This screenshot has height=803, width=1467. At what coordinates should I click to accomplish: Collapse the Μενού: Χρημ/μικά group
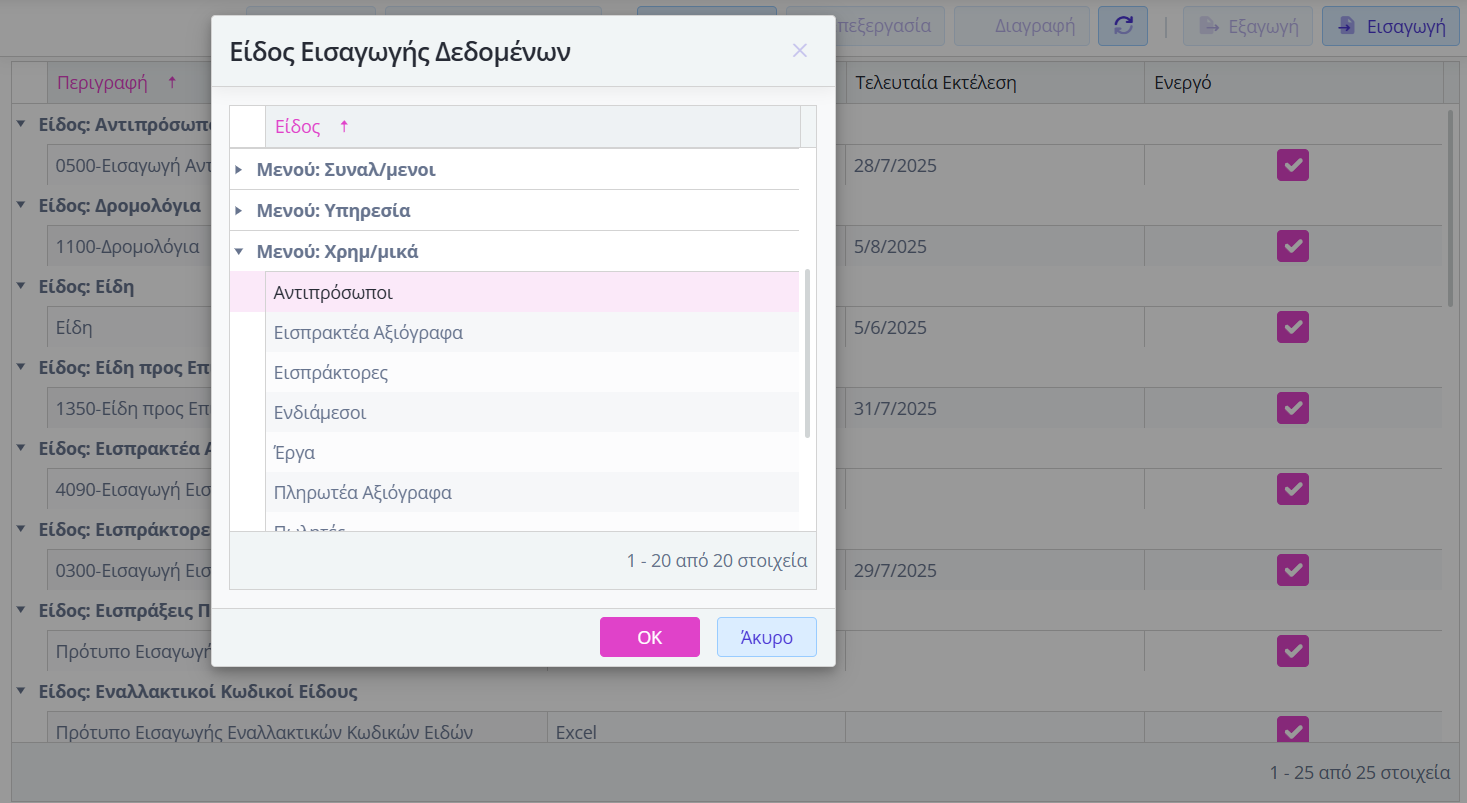tap(239, 252)
